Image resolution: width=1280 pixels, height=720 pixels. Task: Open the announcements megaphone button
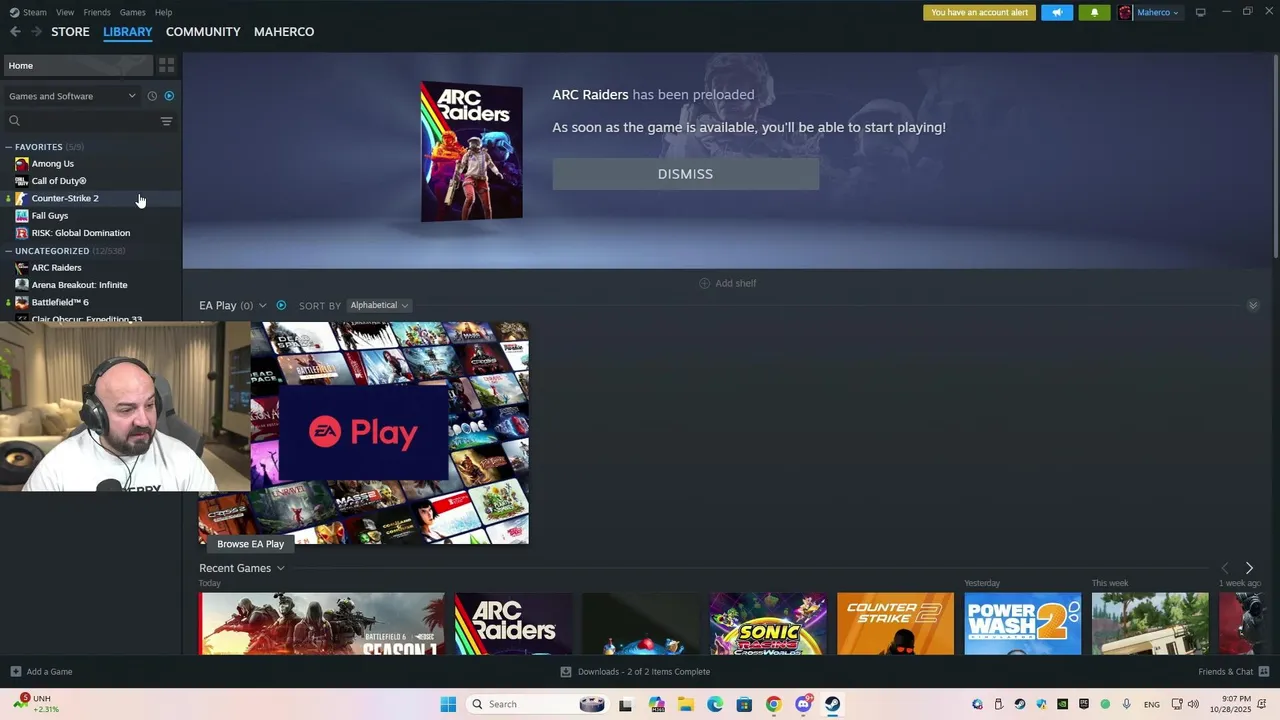(x=1057, y=12)
